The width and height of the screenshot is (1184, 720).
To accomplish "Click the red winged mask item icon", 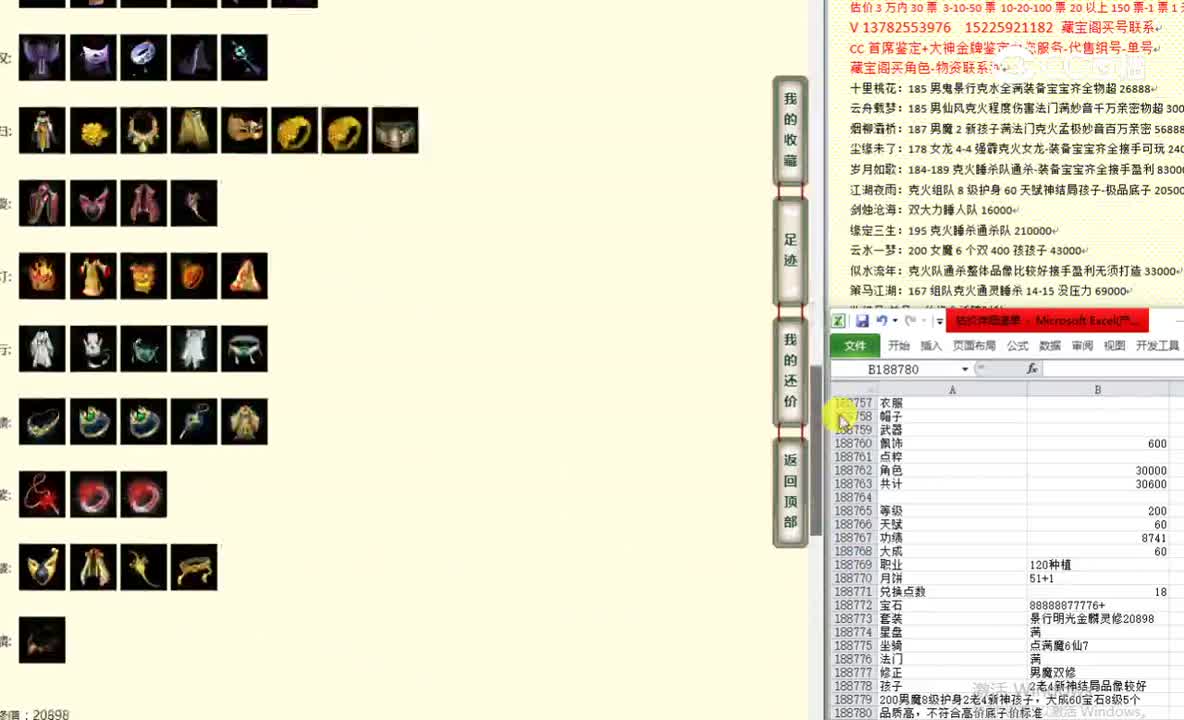I will (94, 203).
